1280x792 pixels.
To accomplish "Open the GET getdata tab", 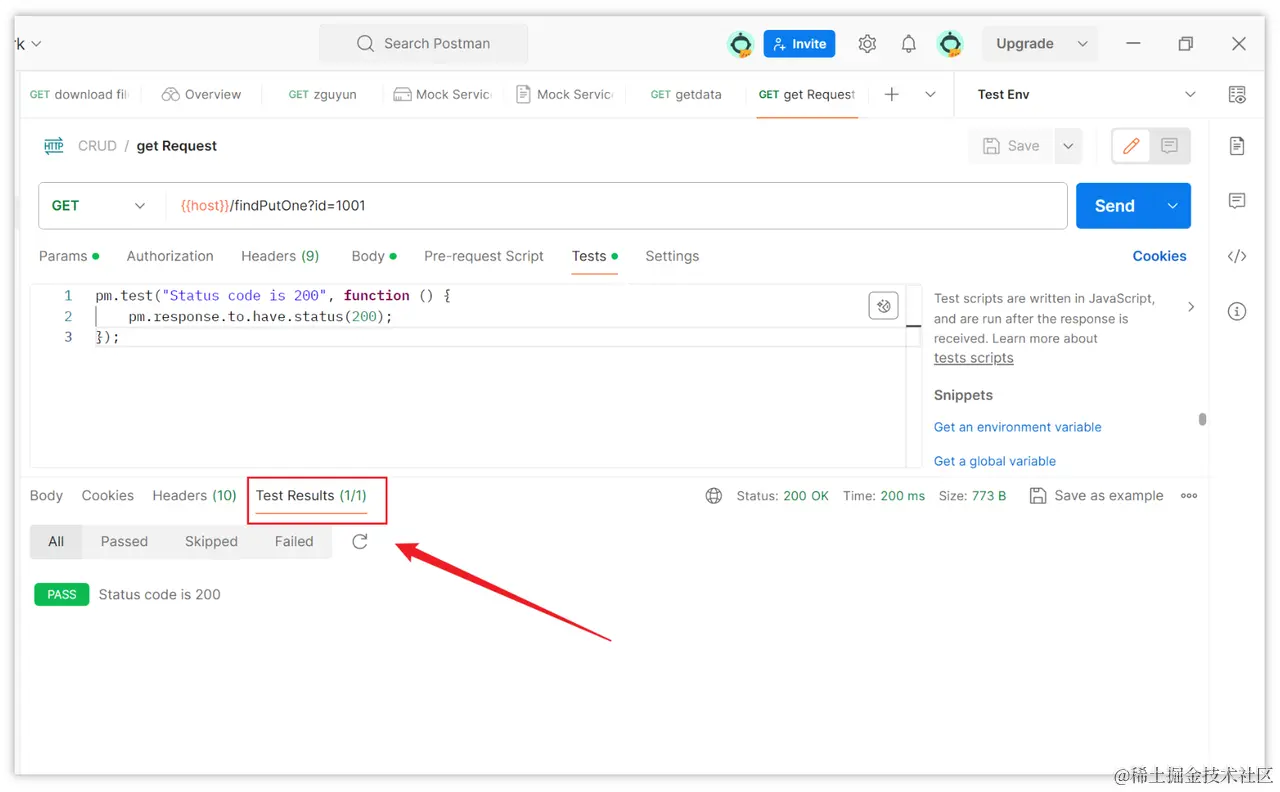I will [x=686, y=94].
